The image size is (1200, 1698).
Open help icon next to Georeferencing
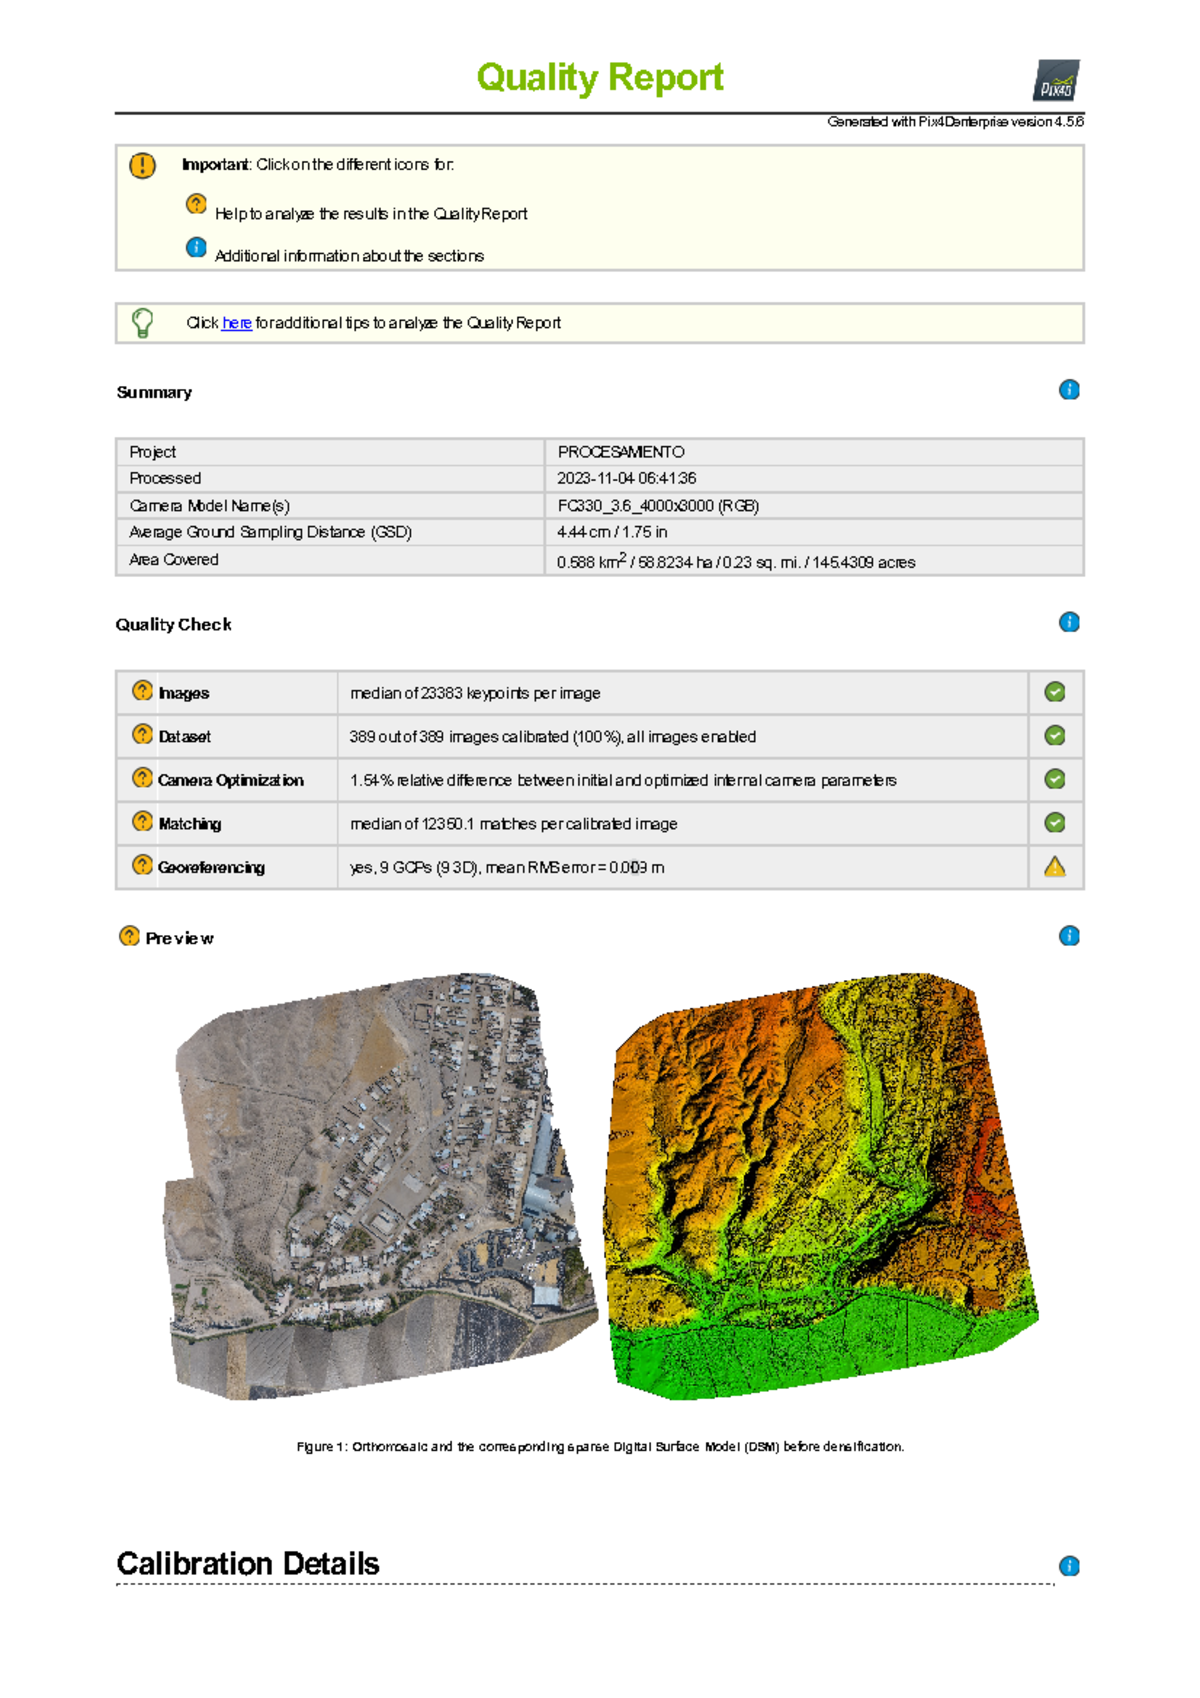[x=142, y=865]
